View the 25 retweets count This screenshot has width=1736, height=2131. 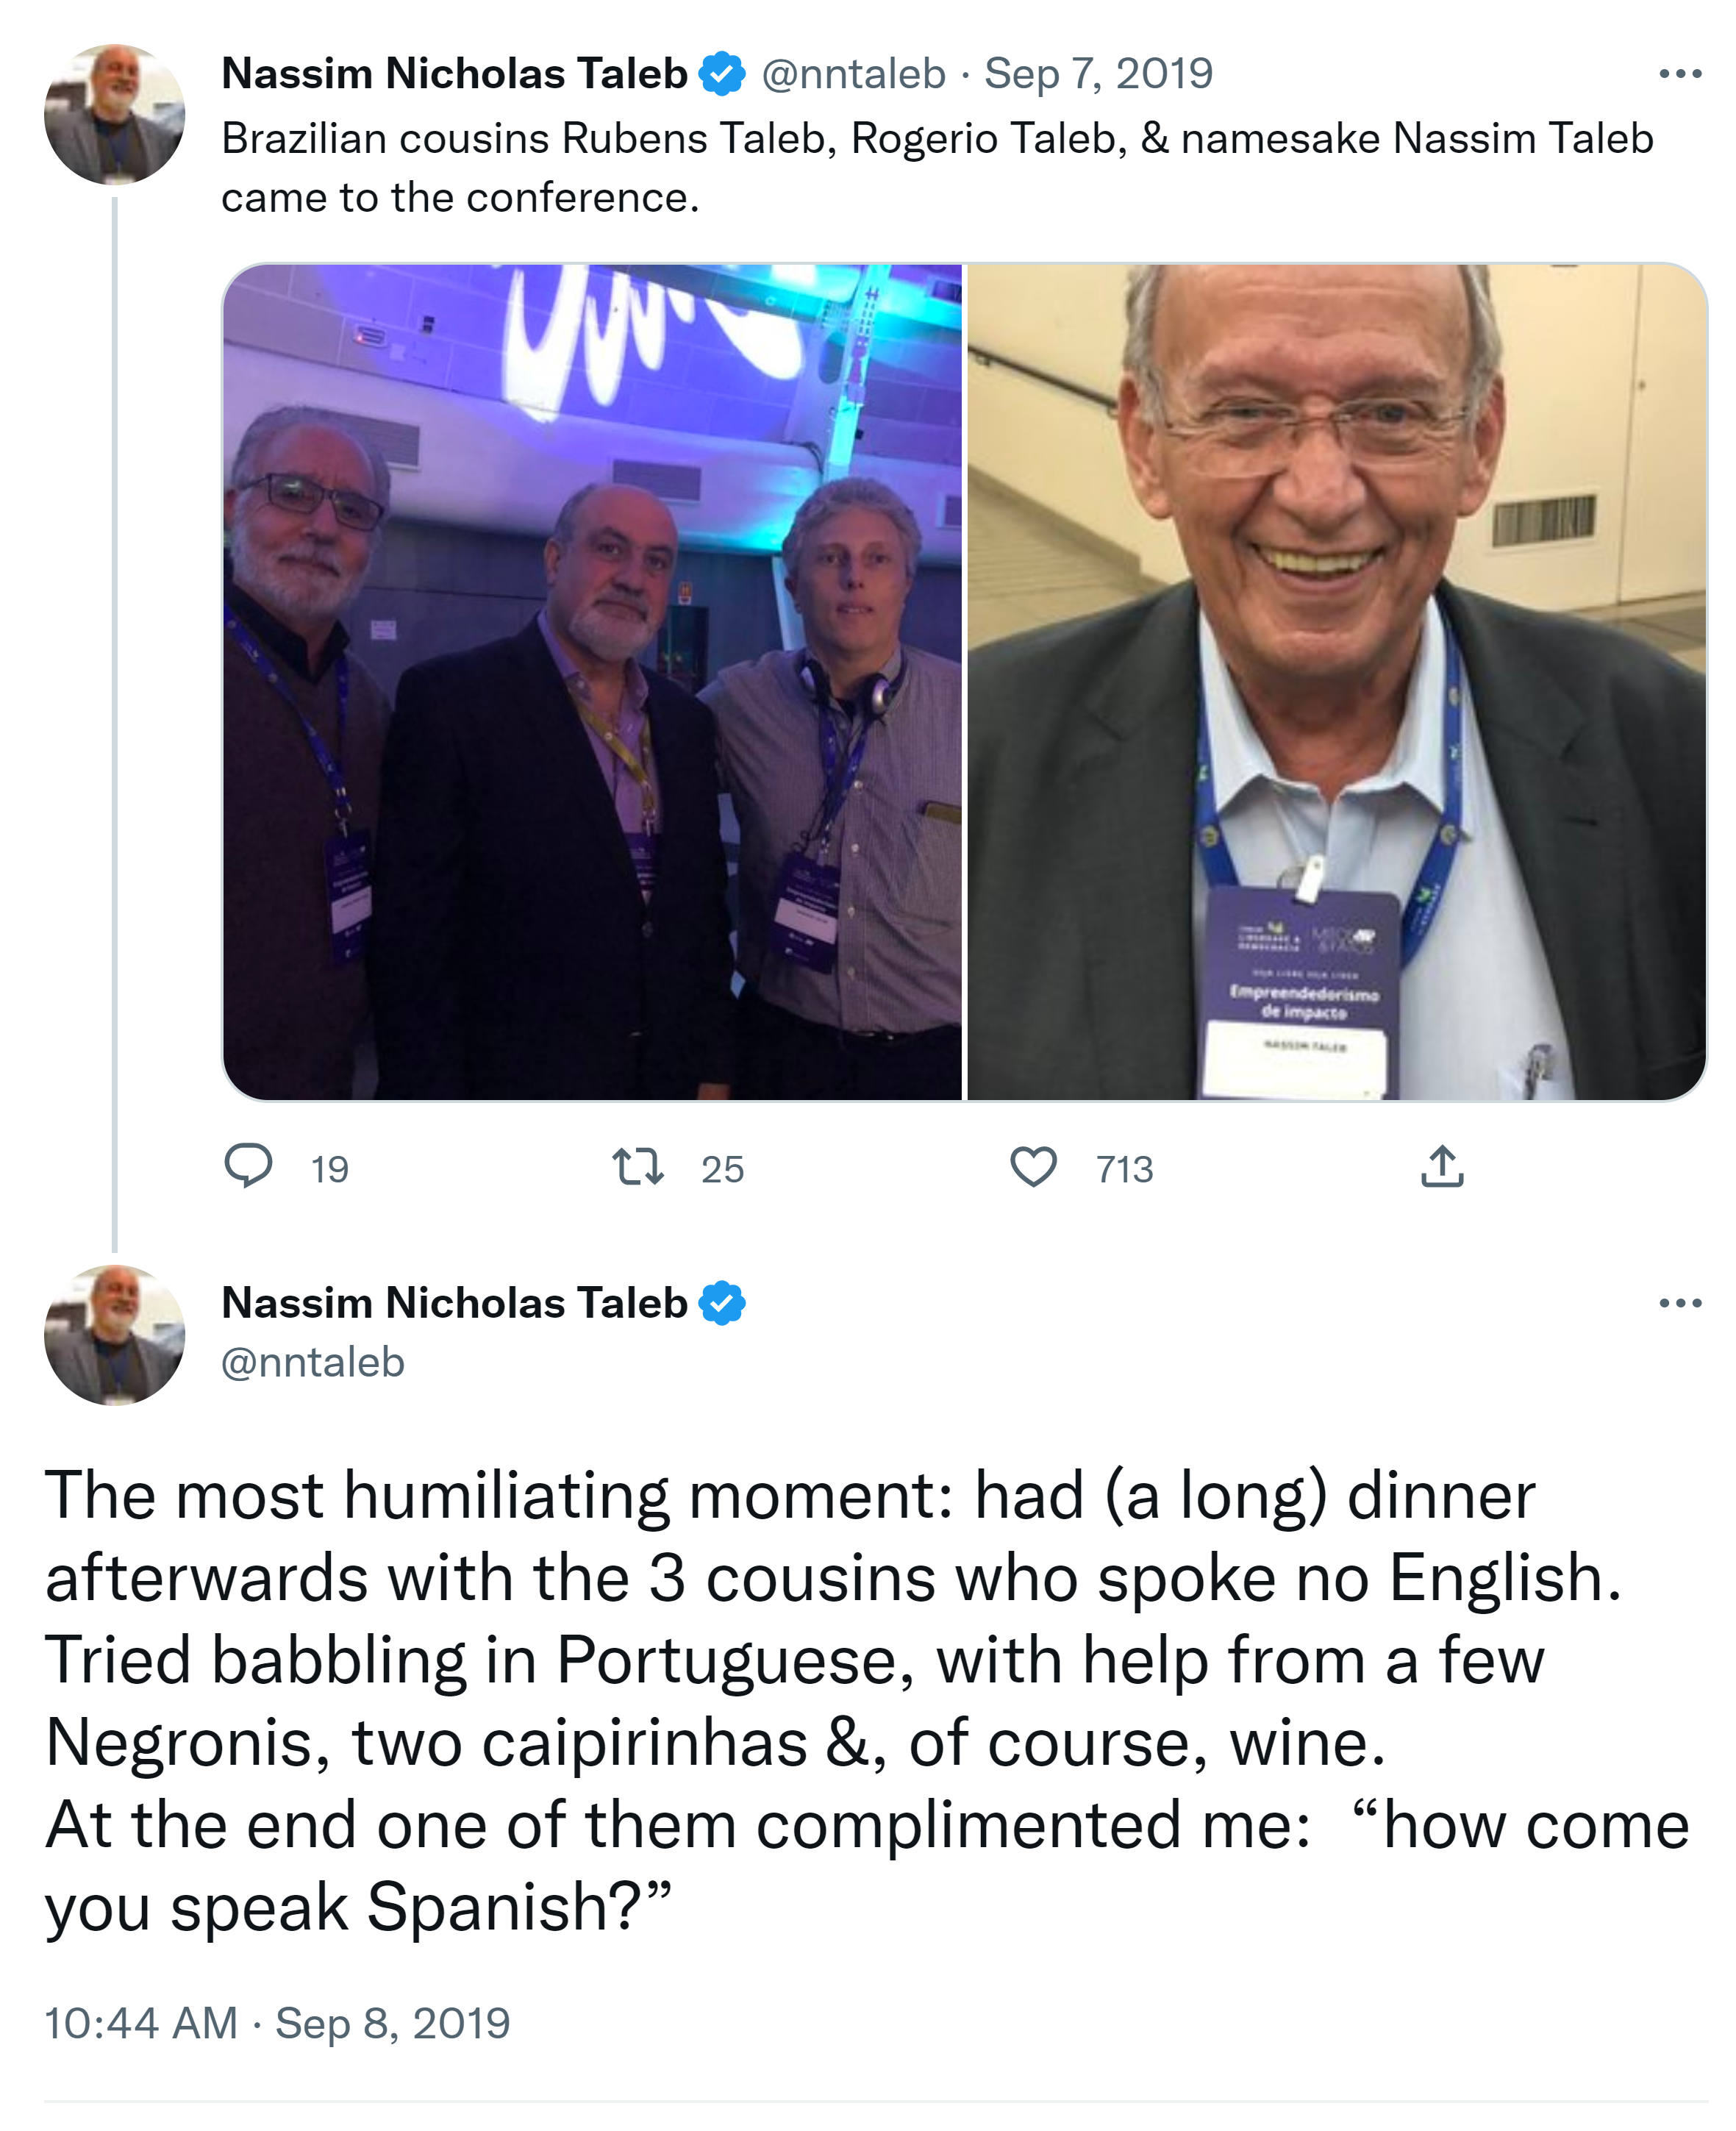click(722, 1169)
